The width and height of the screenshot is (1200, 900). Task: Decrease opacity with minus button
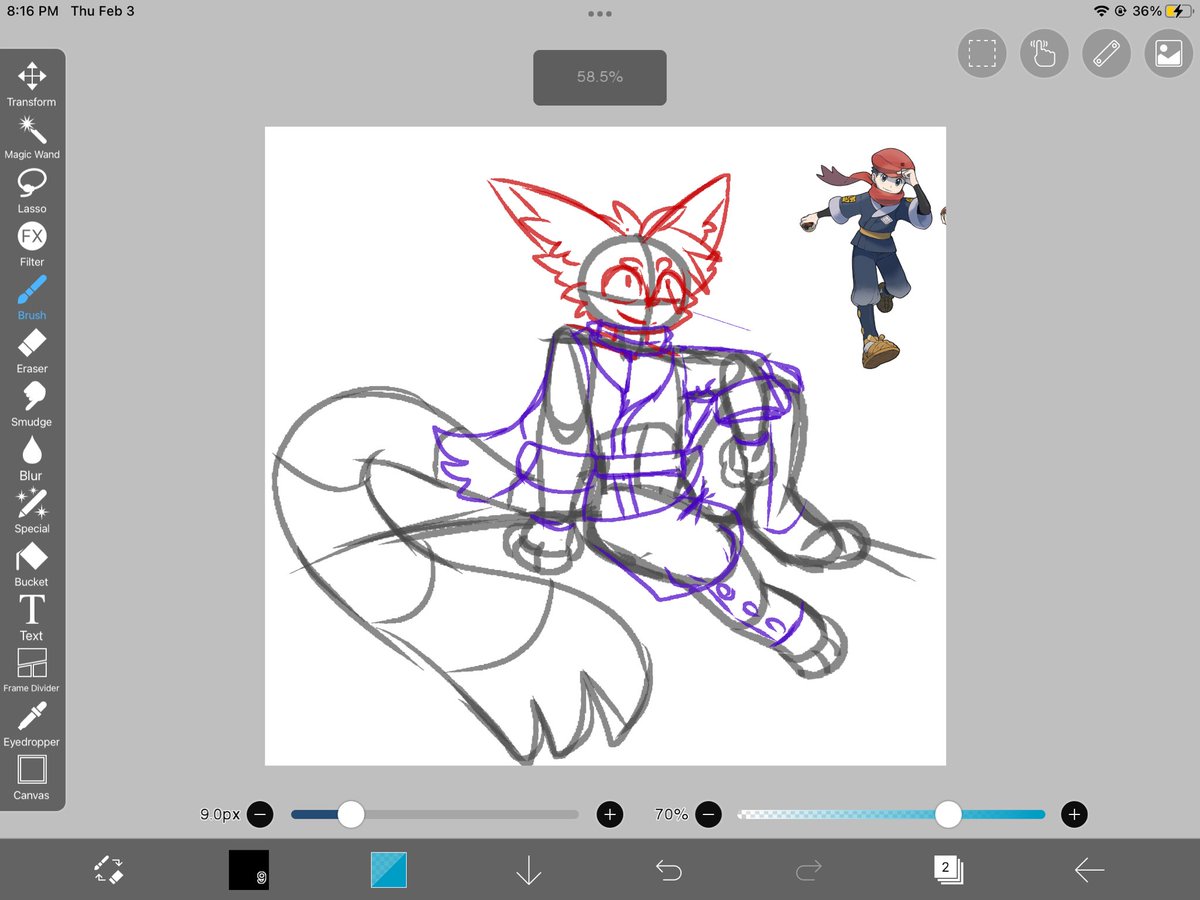708,814
